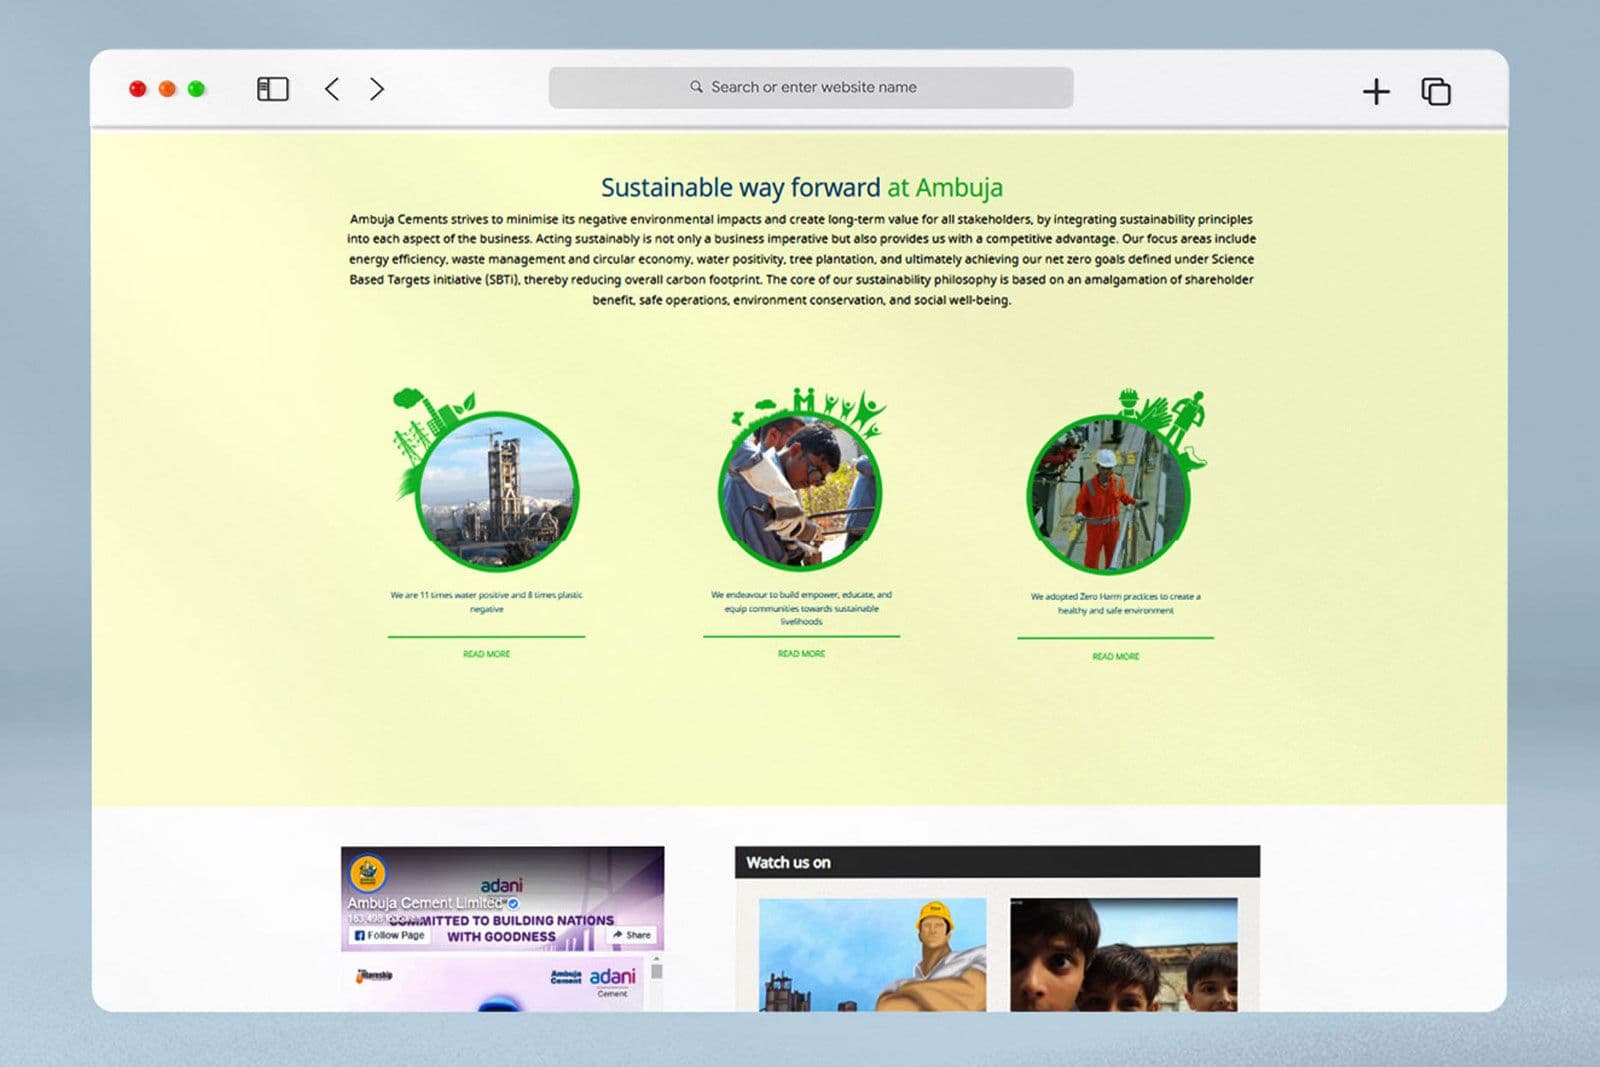
Task: Open the worker with gloves circular image
Action: click(800, 491)
